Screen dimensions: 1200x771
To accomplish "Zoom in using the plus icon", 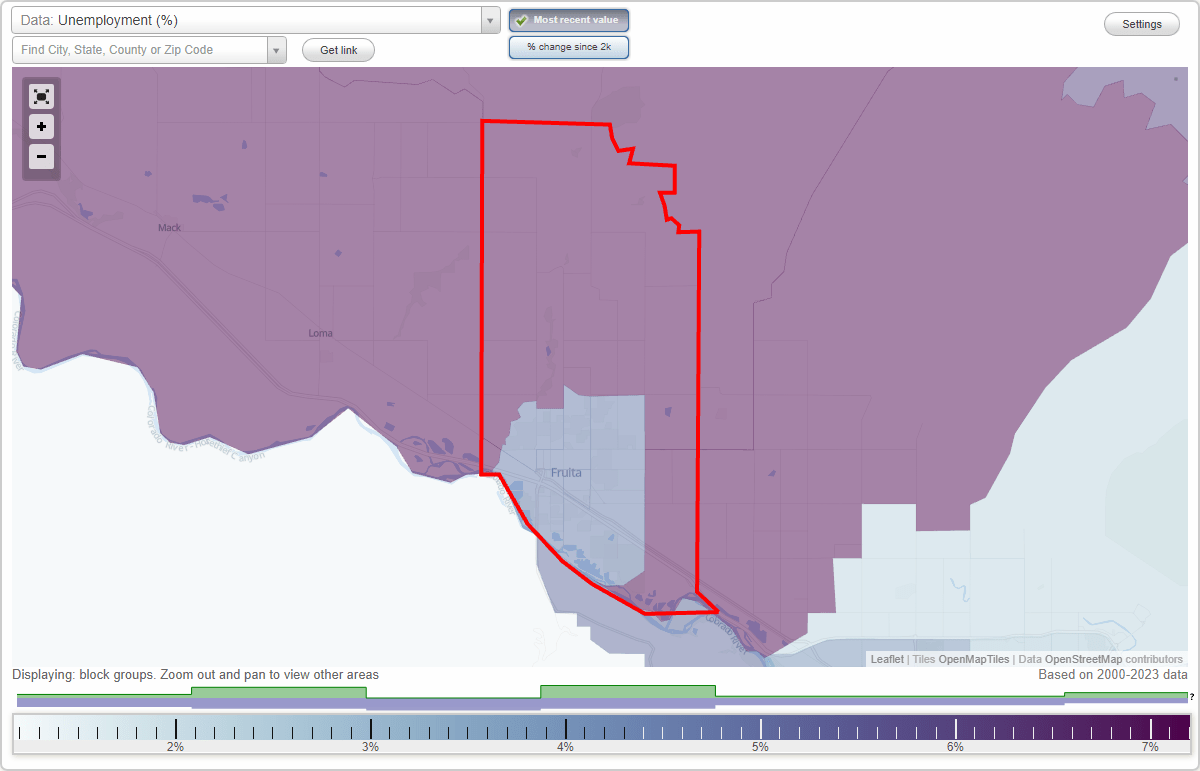I will [41, 127].
